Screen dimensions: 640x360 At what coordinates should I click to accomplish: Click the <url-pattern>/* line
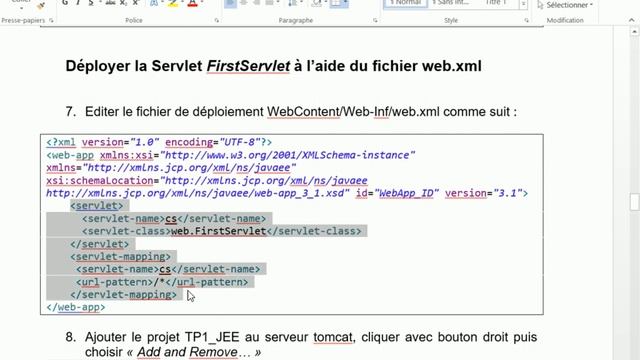tap(162, 282)
